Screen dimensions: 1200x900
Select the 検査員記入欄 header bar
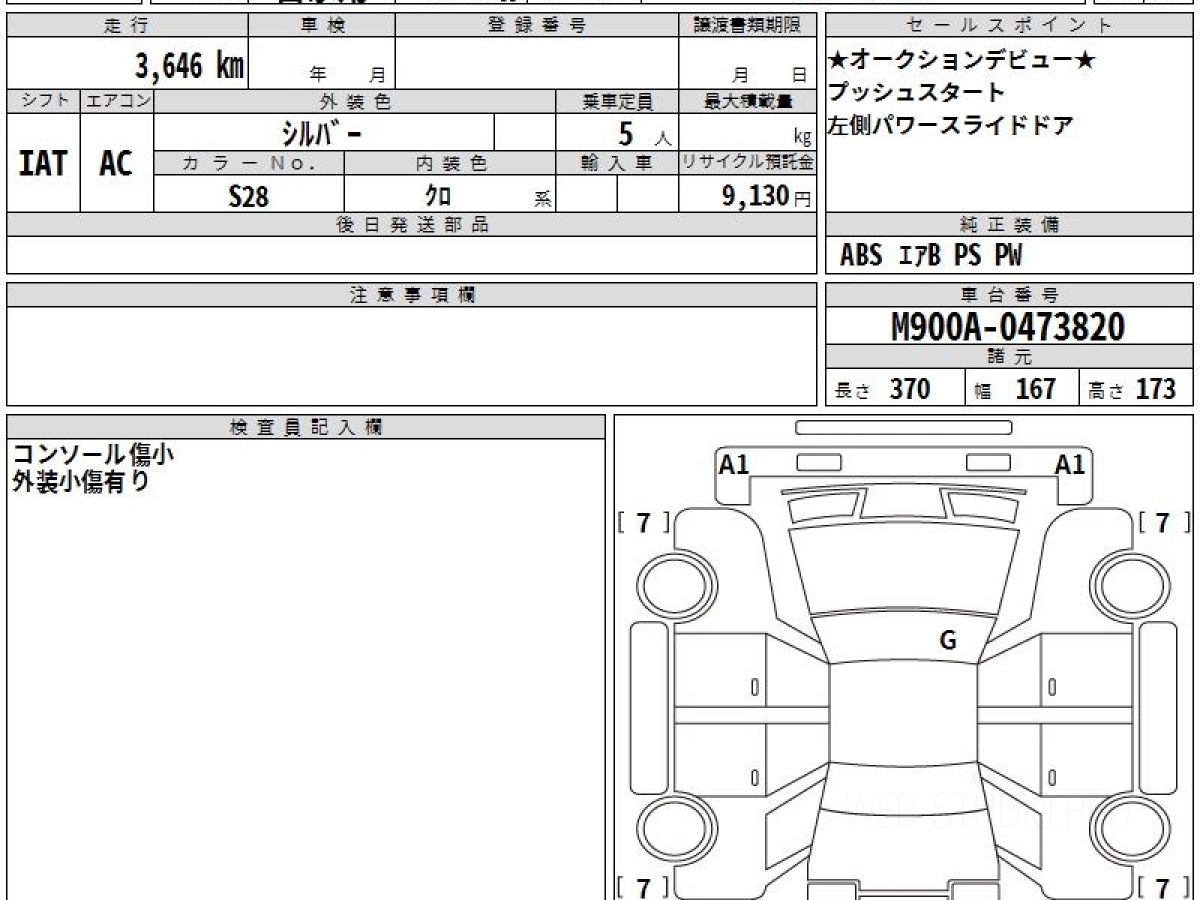point(306,426)
